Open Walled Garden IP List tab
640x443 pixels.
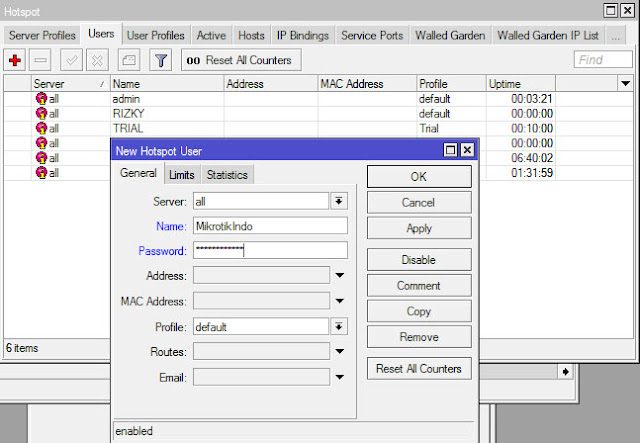(548, 36)
